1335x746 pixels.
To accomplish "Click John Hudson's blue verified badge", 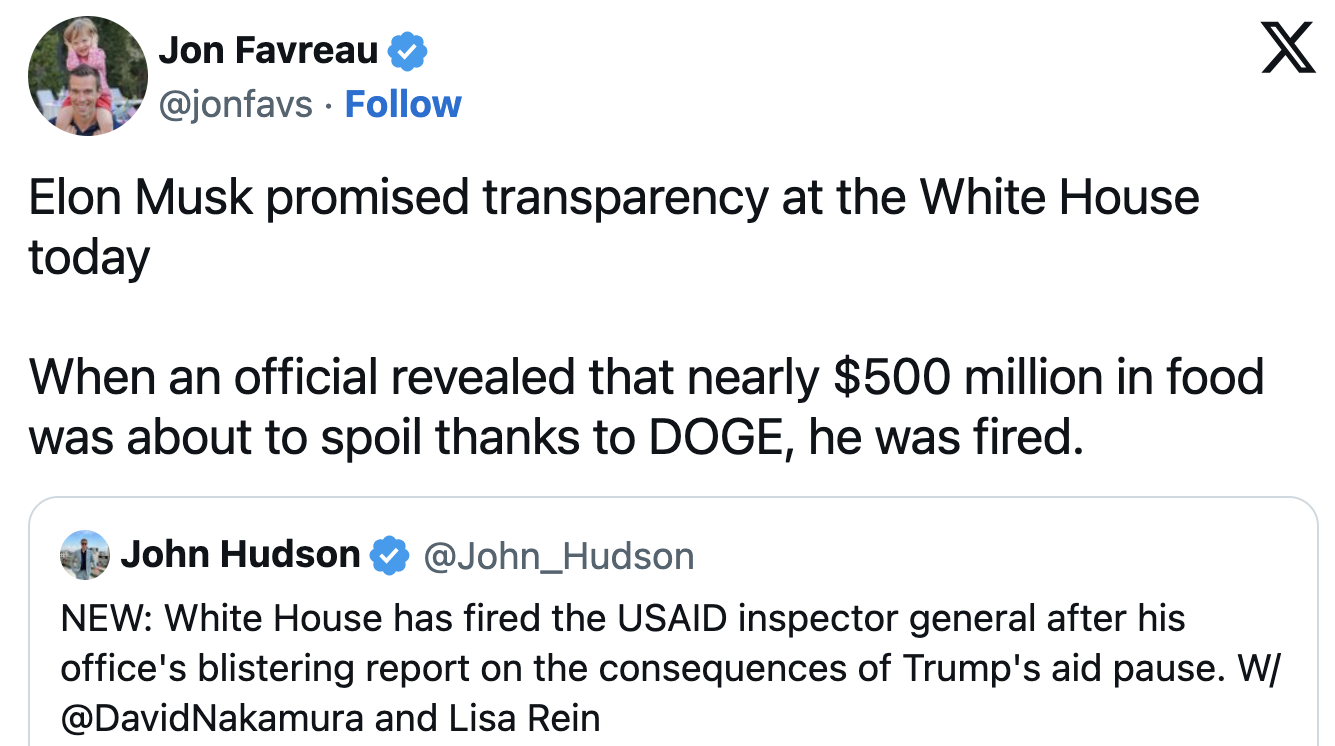I will click(390, 555).
